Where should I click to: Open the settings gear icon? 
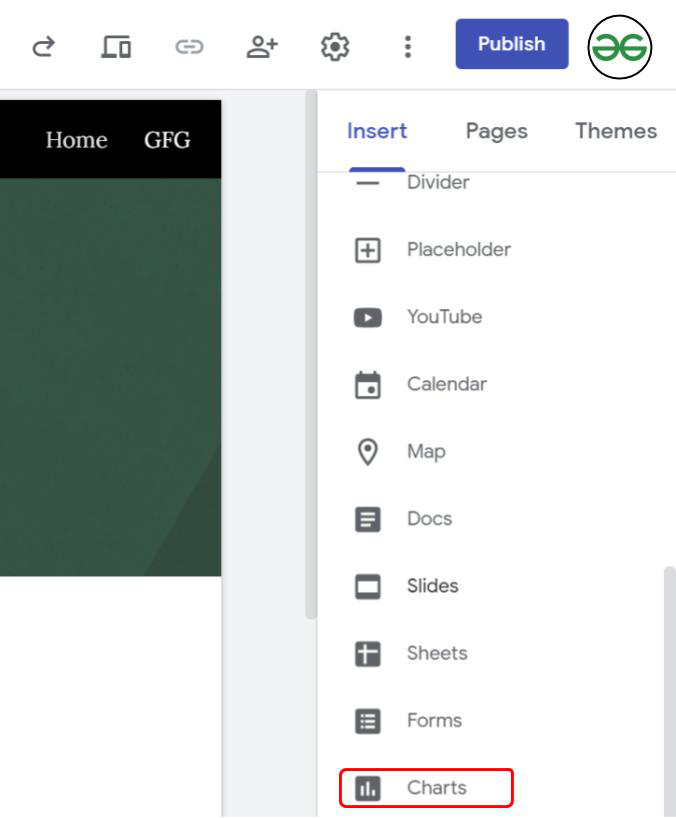coord(335,47)
